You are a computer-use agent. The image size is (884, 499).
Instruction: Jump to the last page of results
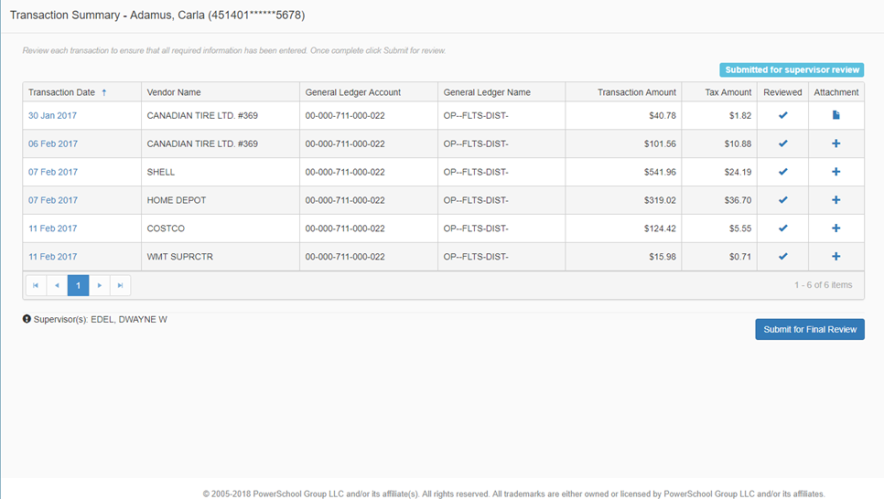[x=120, y=286]
